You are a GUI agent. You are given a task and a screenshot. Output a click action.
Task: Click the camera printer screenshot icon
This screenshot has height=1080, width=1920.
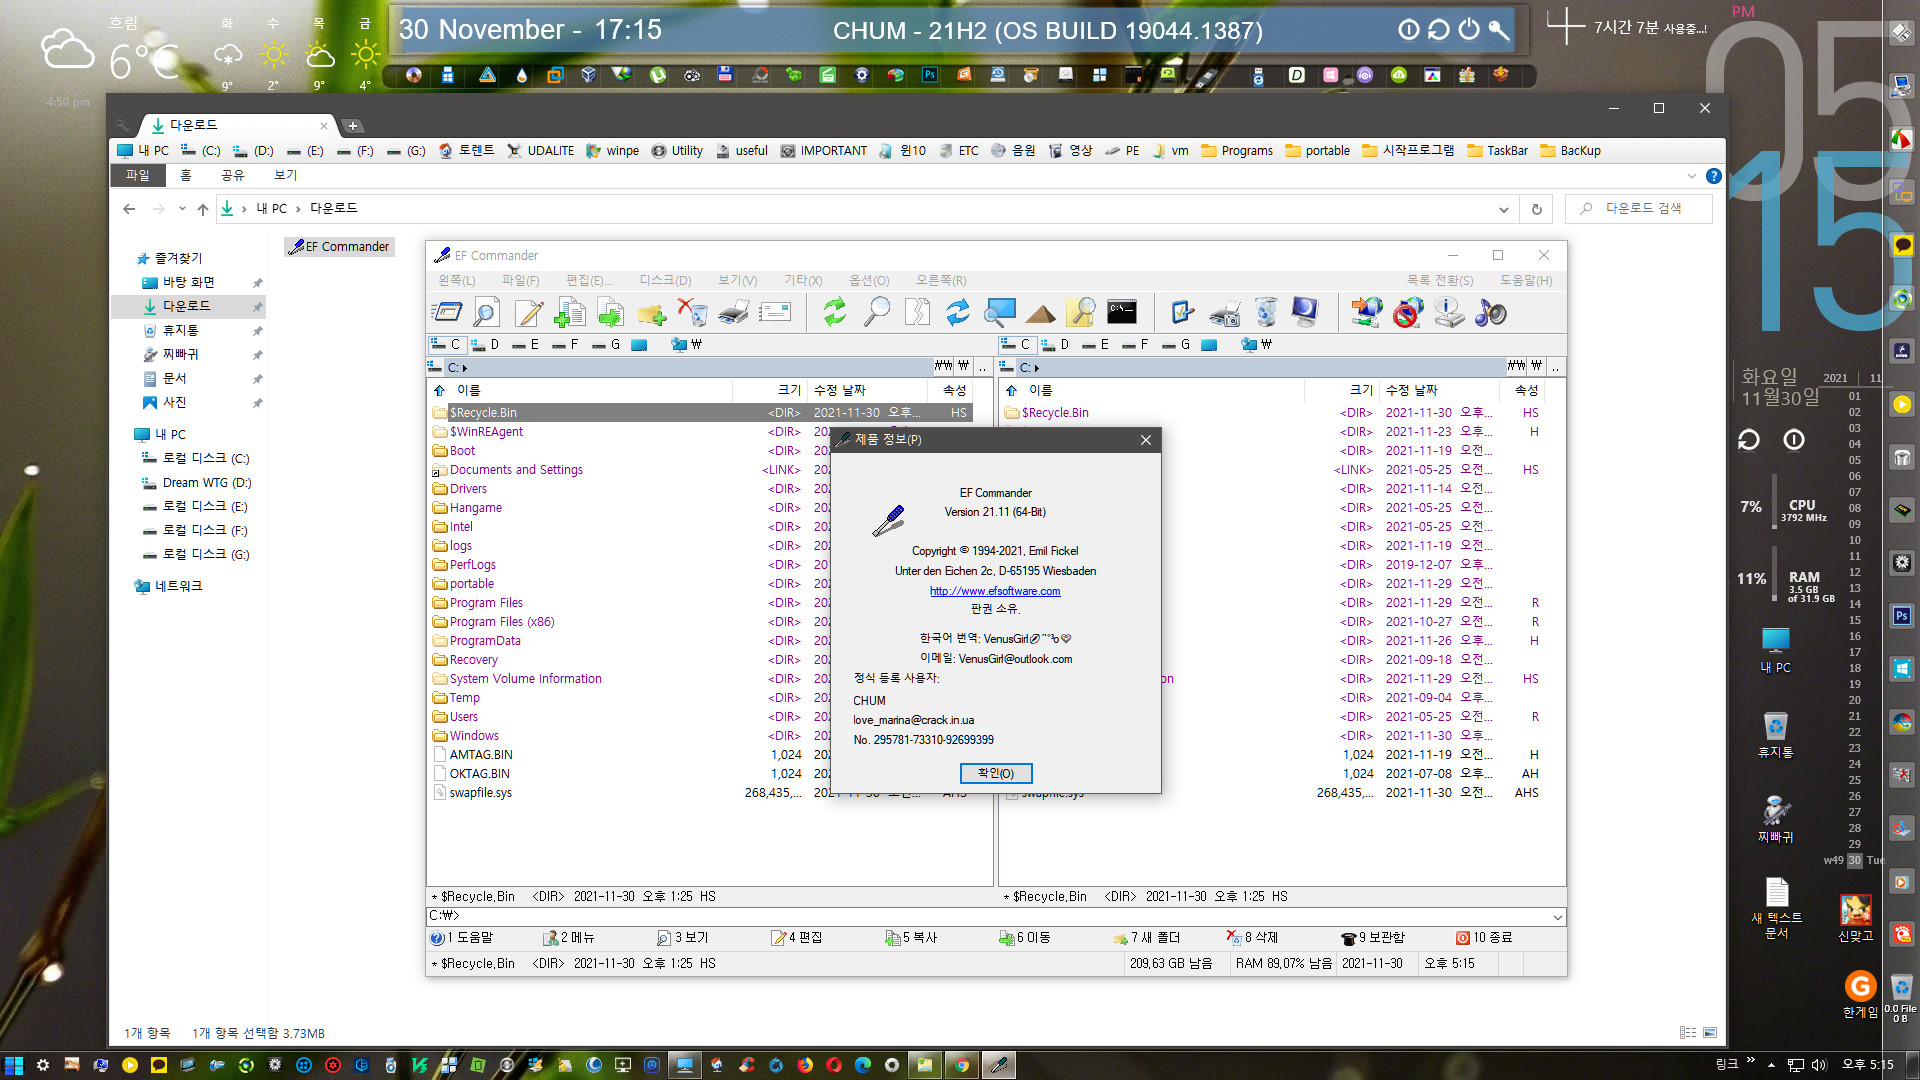point(1224,313)
